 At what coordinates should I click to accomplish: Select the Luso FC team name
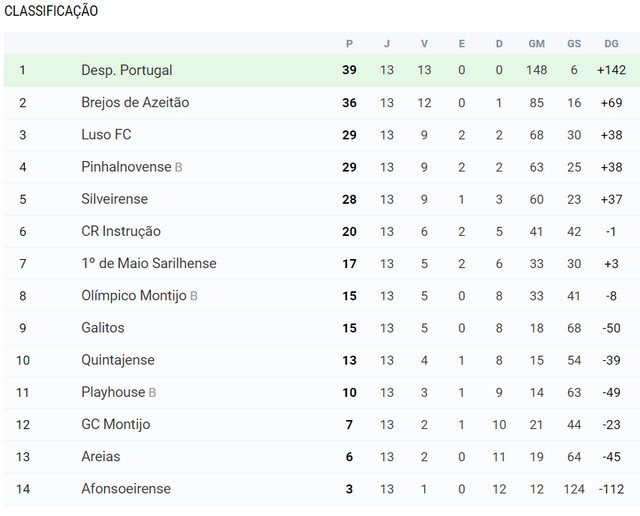(106, 135)
